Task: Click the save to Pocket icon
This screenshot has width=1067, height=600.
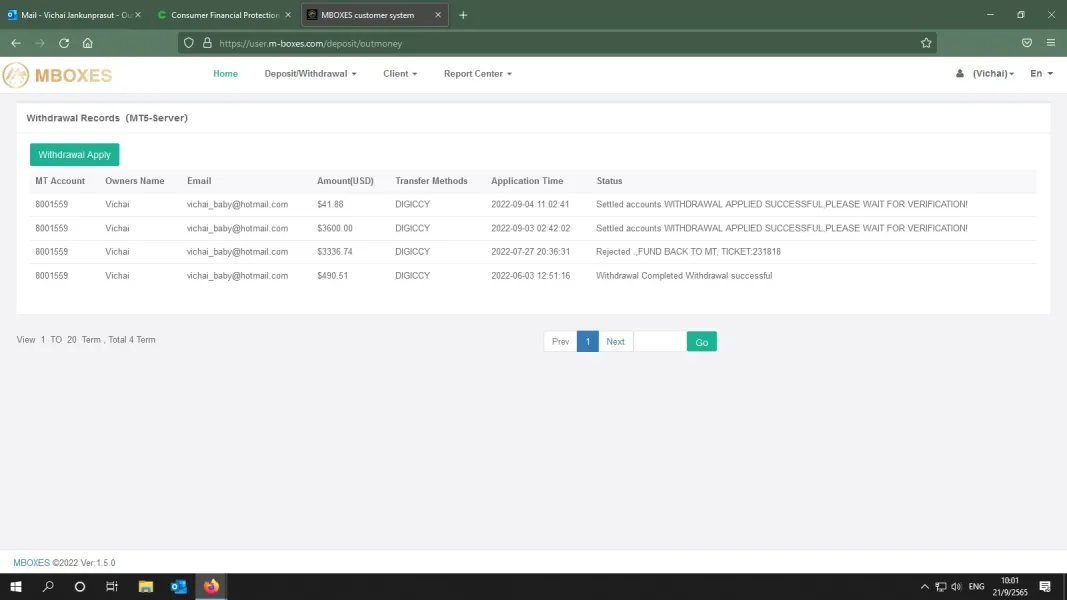Action: pos(1027,43)
